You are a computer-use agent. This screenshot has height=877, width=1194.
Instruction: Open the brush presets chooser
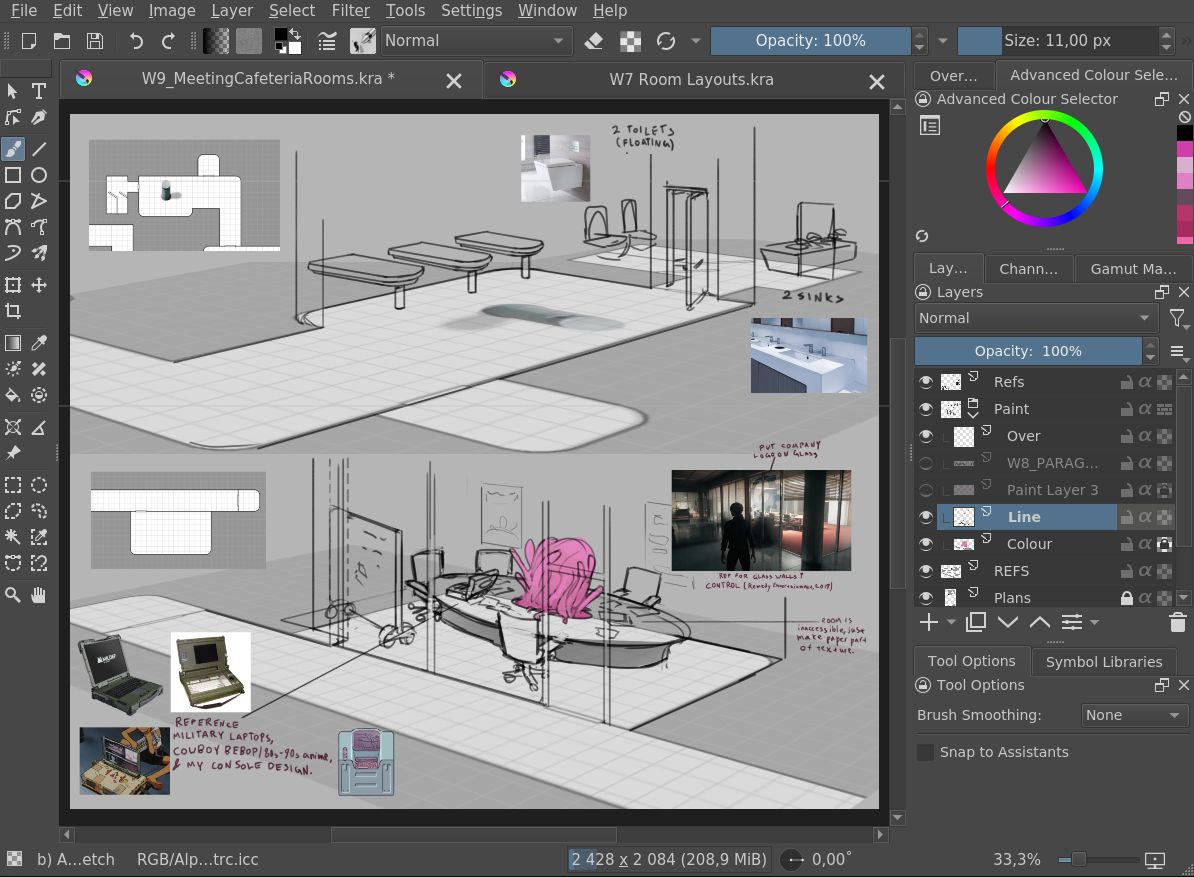point(362,40)
